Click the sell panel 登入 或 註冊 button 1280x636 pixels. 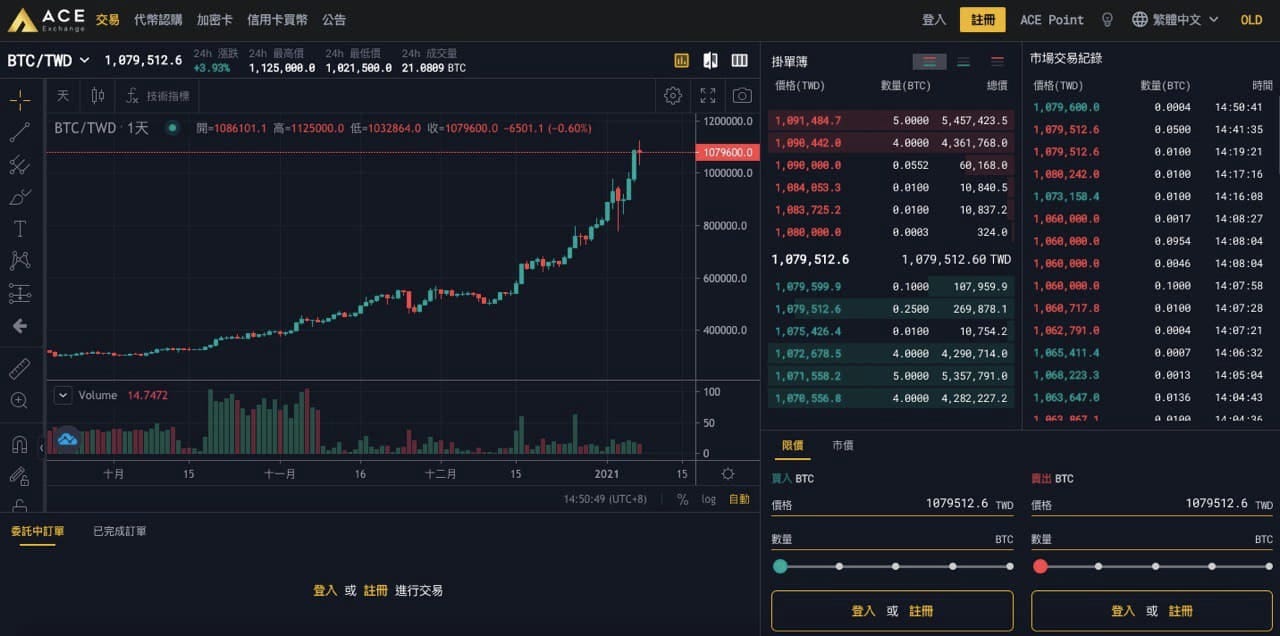1152,611
